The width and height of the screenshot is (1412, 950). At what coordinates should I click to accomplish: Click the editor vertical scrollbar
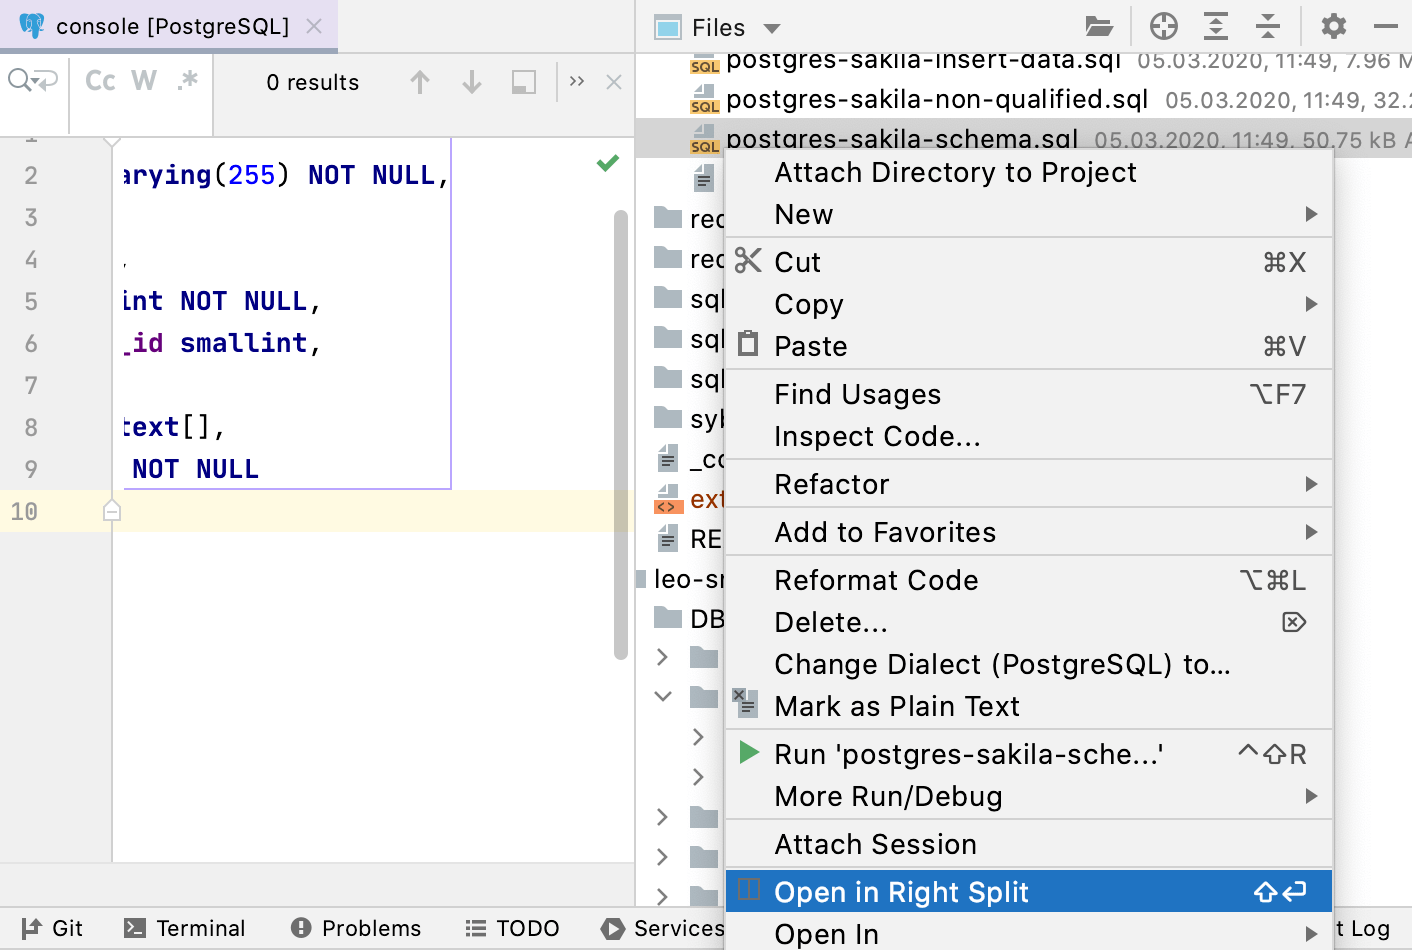click(621, 430)
